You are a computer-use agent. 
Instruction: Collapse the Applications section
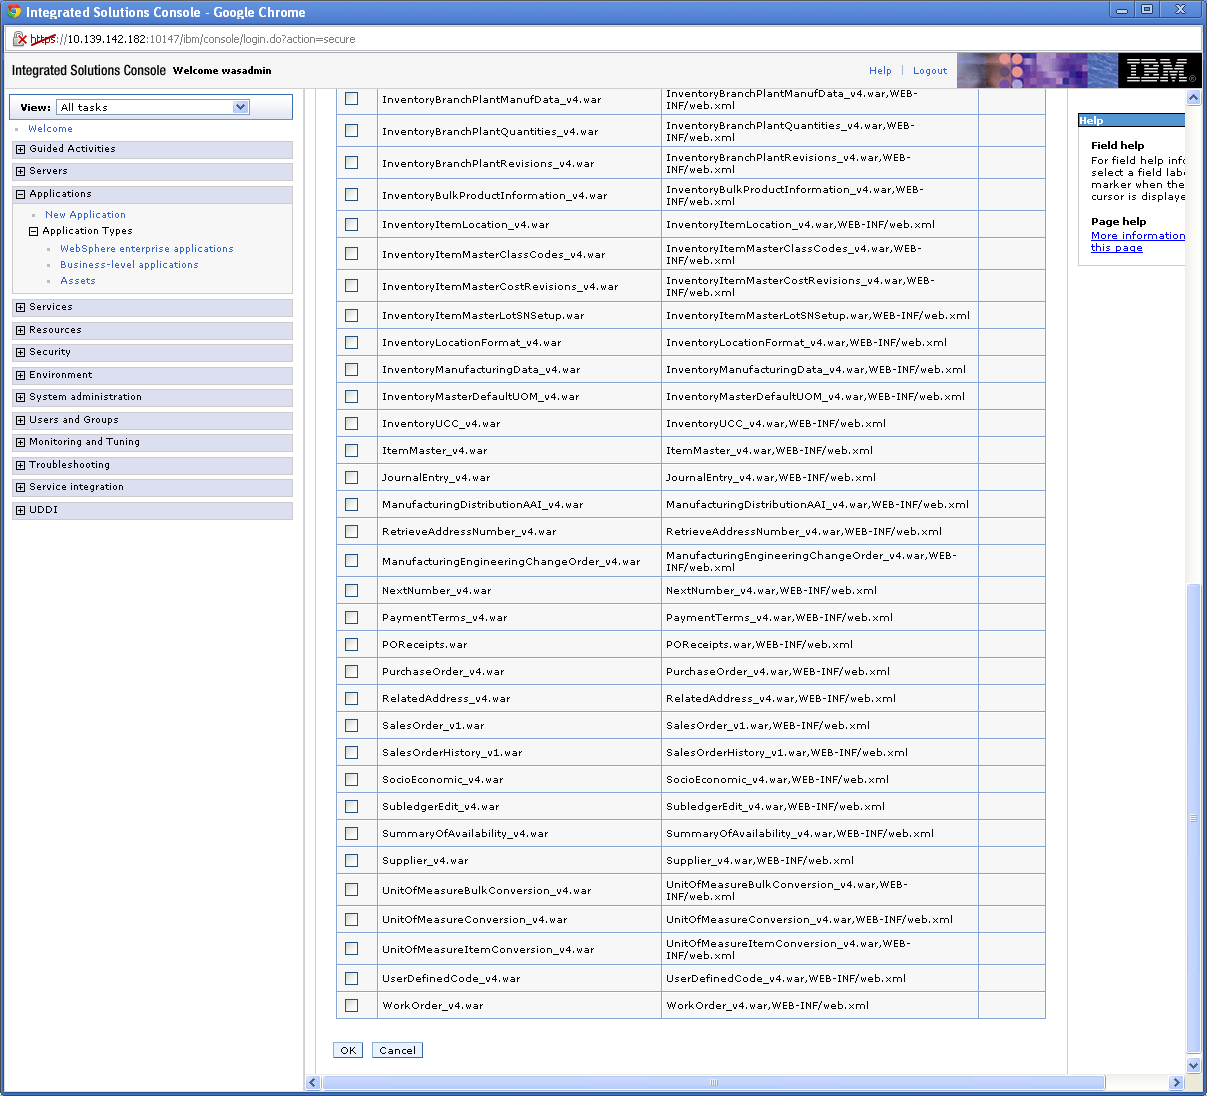[20, 194]
